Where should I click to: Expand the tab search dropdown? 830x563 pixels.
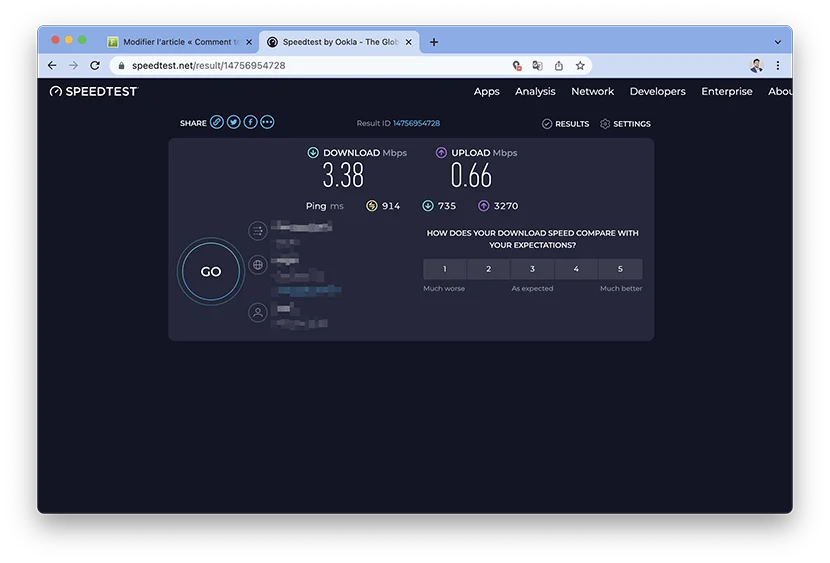click(778, 42)
